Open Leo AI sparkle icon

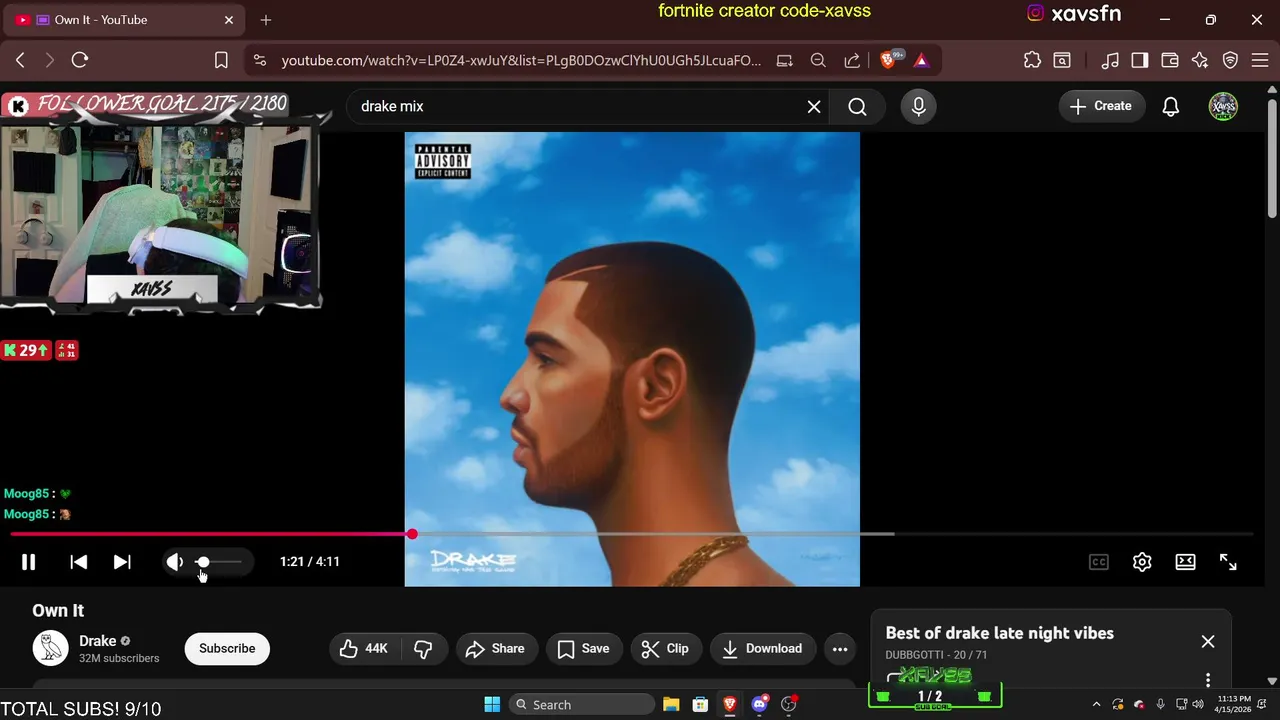coord(1200,60)
